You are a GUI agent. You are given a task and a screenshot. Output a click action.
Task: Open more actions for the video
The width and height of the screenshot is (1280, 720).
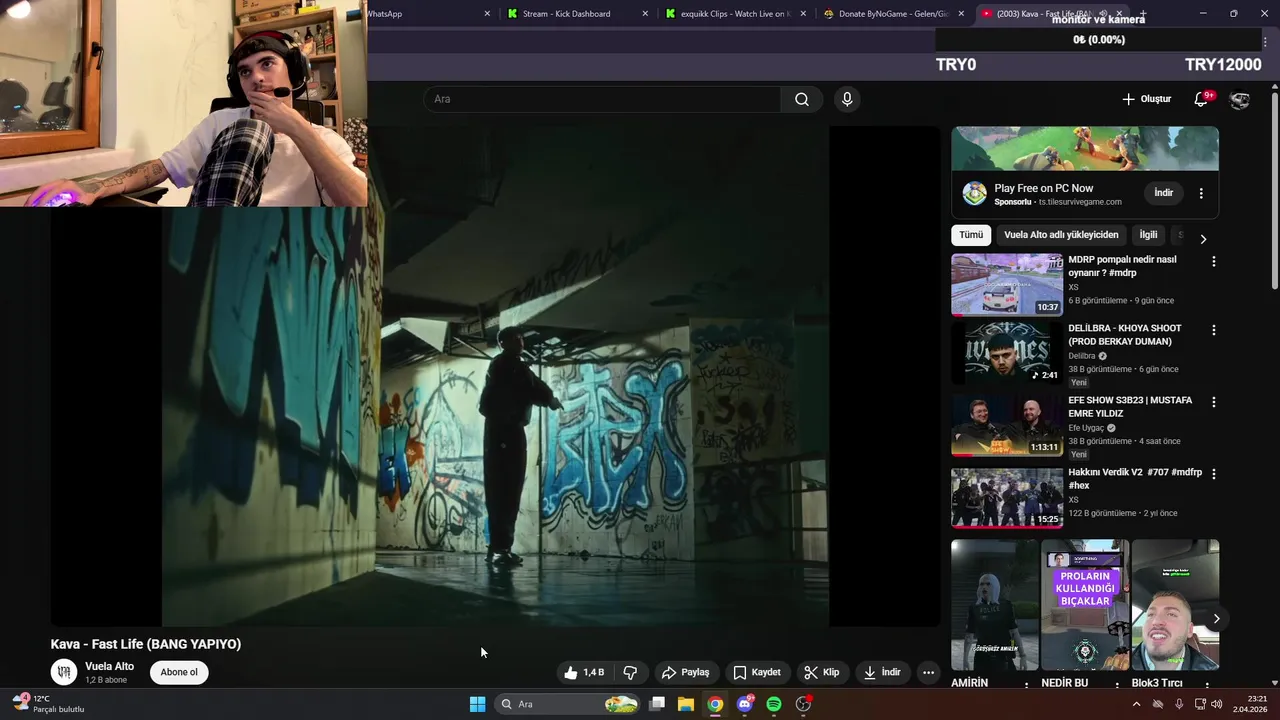(x=928, y=672)
